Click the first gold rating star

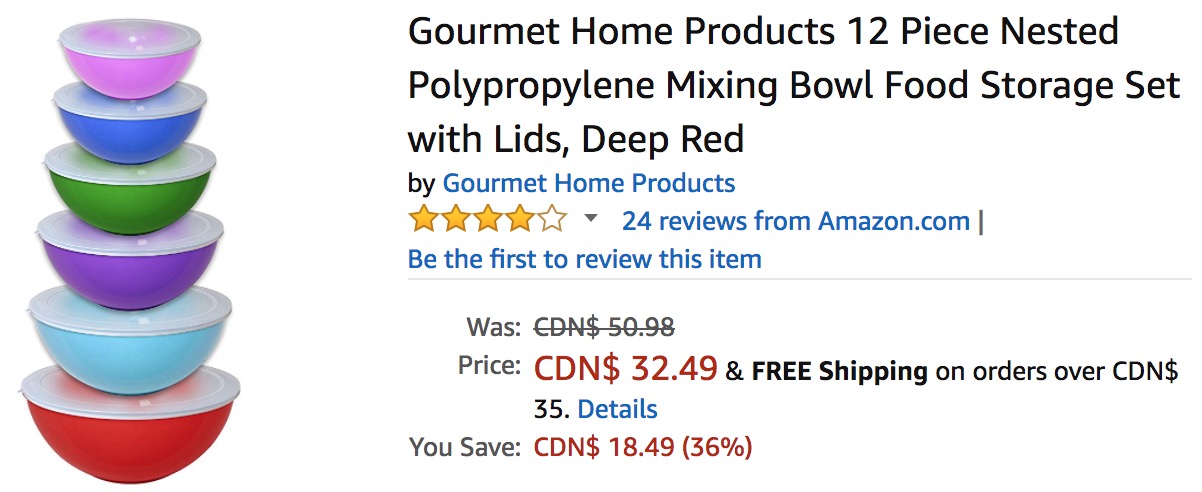click(424, 219)
